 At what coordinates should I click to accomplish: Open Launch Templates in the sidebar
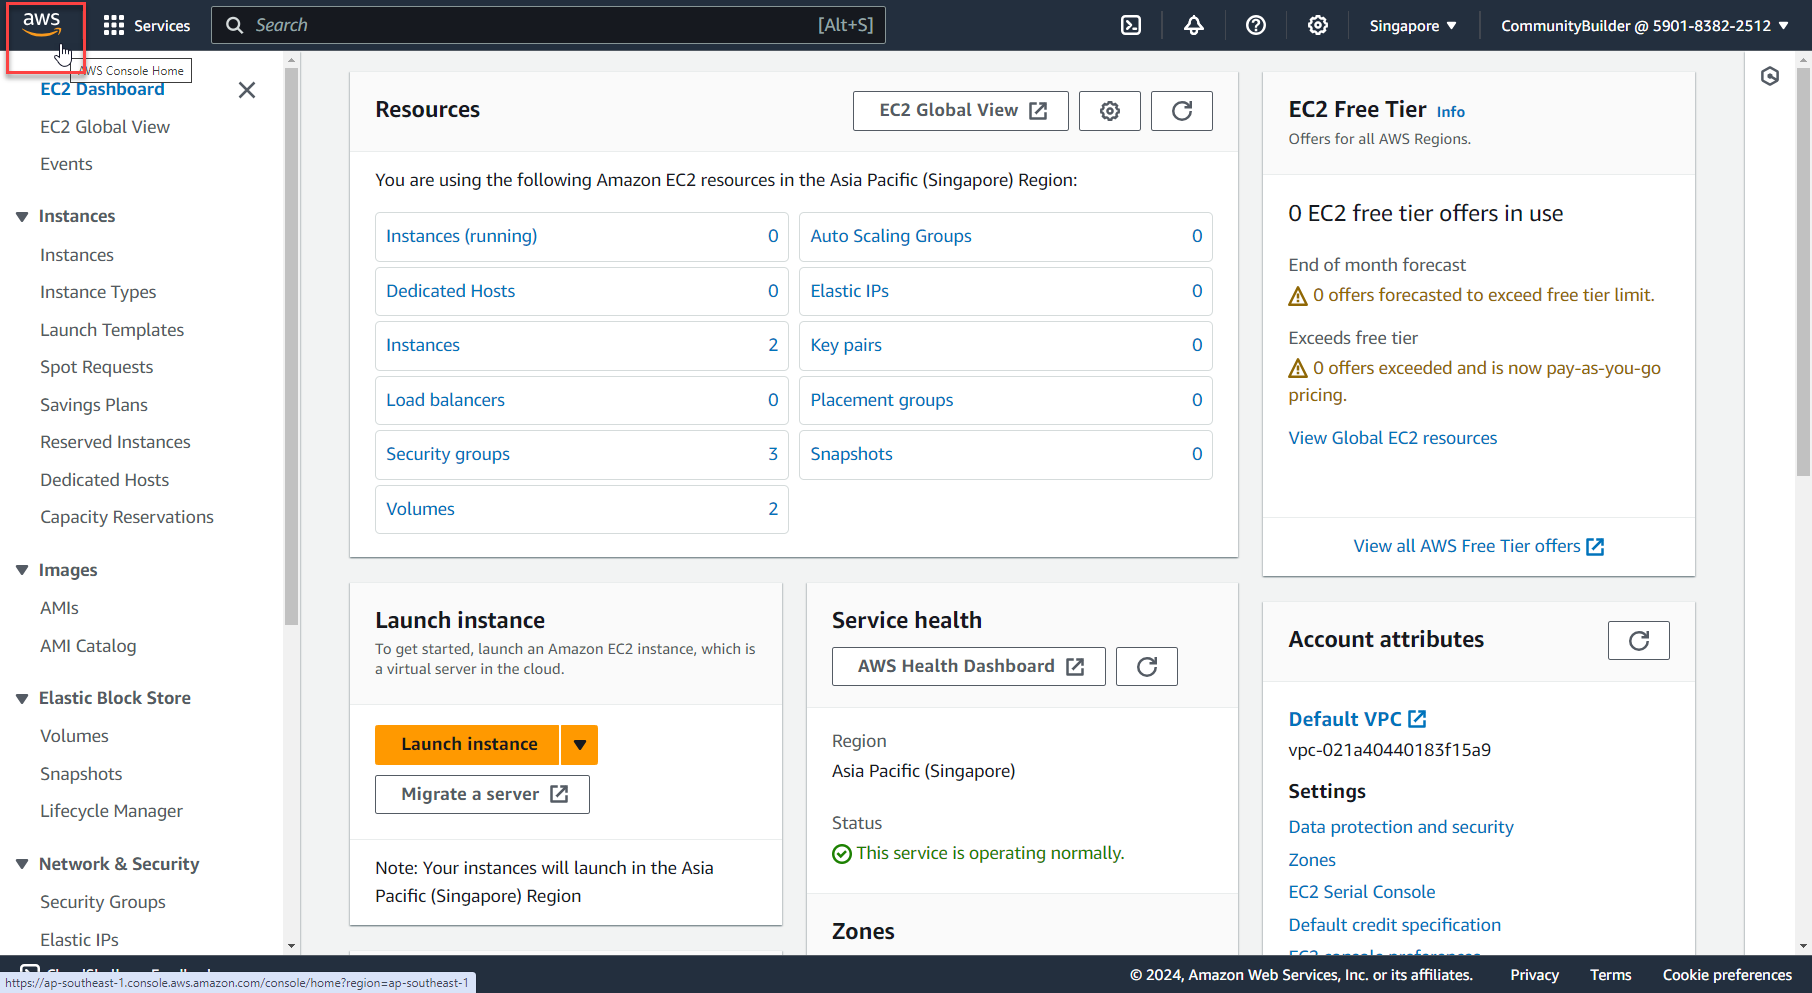(x=112, y=330)
